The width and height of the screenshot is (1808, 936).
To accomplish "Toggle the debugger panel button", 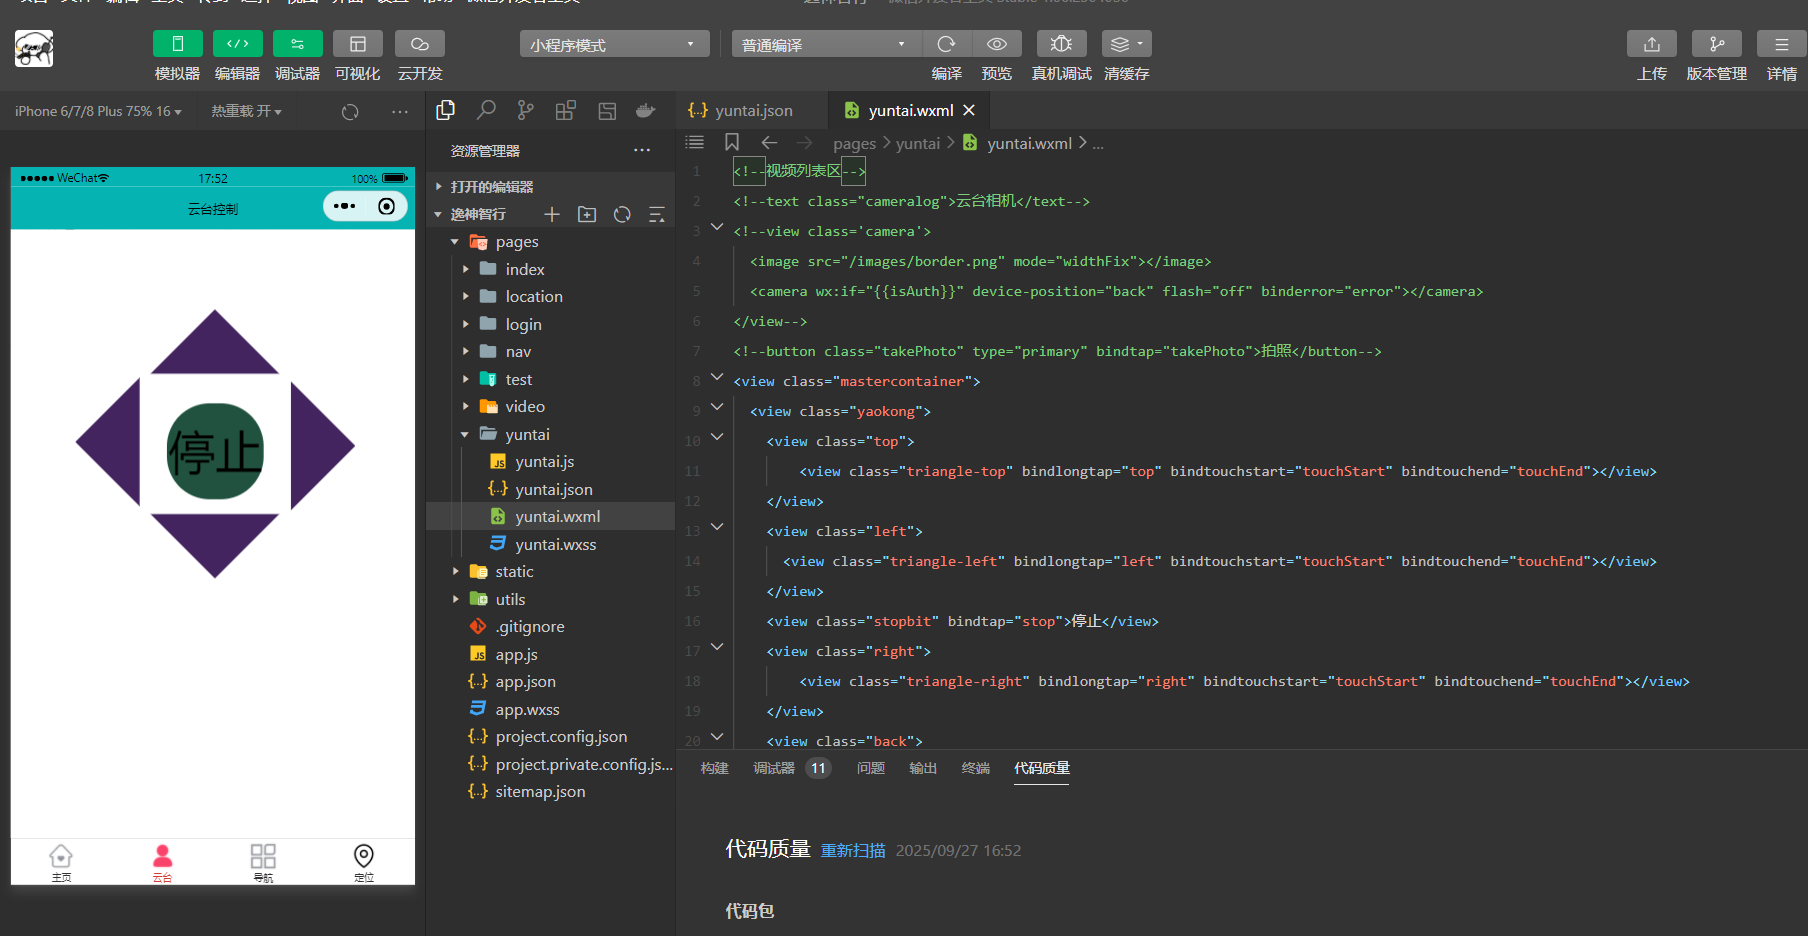I will (x=297, y=44).
